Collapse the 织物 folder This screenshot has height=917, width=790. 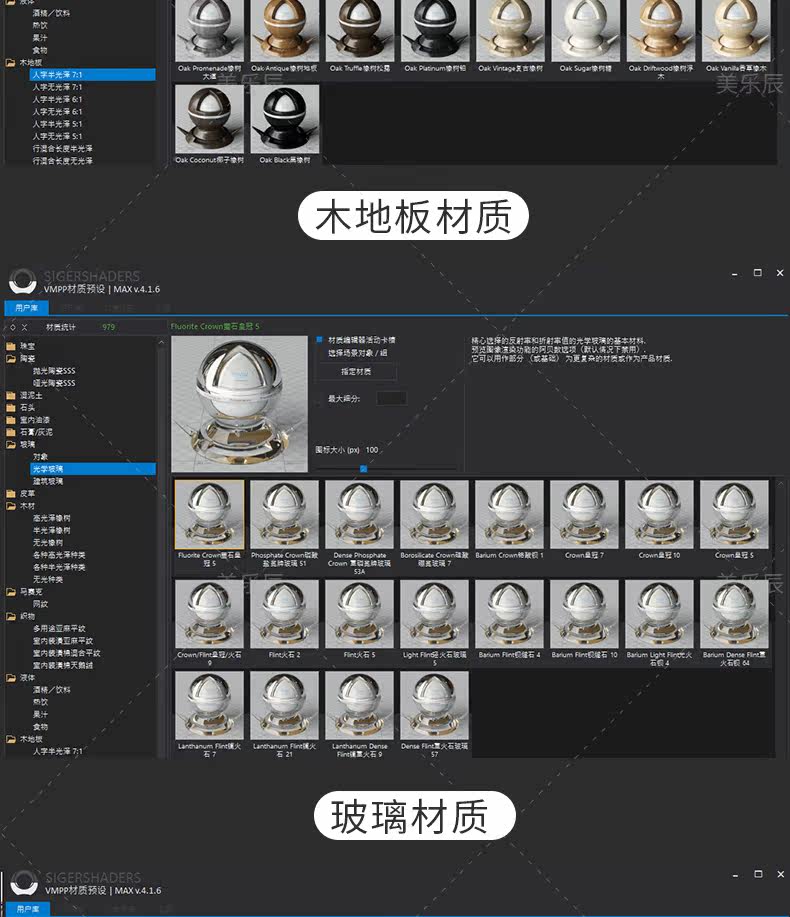(11, 616)
